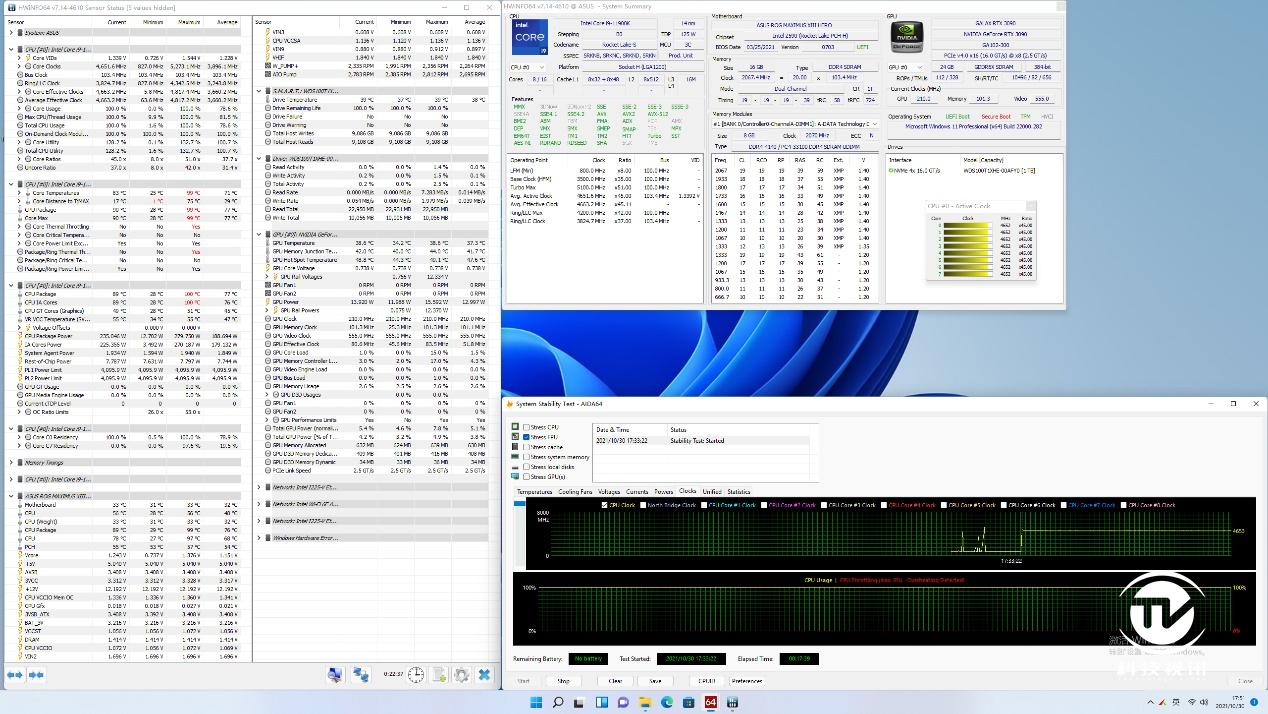This screenshot has width=1268, height=714.
Task: Click the collapse columns arrows icon in HWiNFO
Action: (36, 675)
